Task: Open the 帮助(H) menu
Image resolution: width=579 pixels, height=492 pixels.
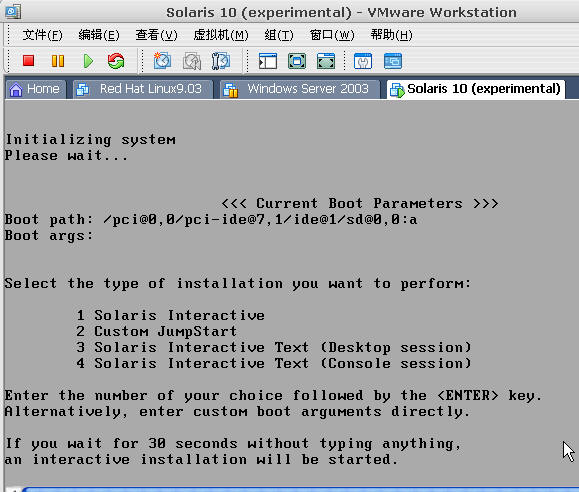Action: click(391, 35)
